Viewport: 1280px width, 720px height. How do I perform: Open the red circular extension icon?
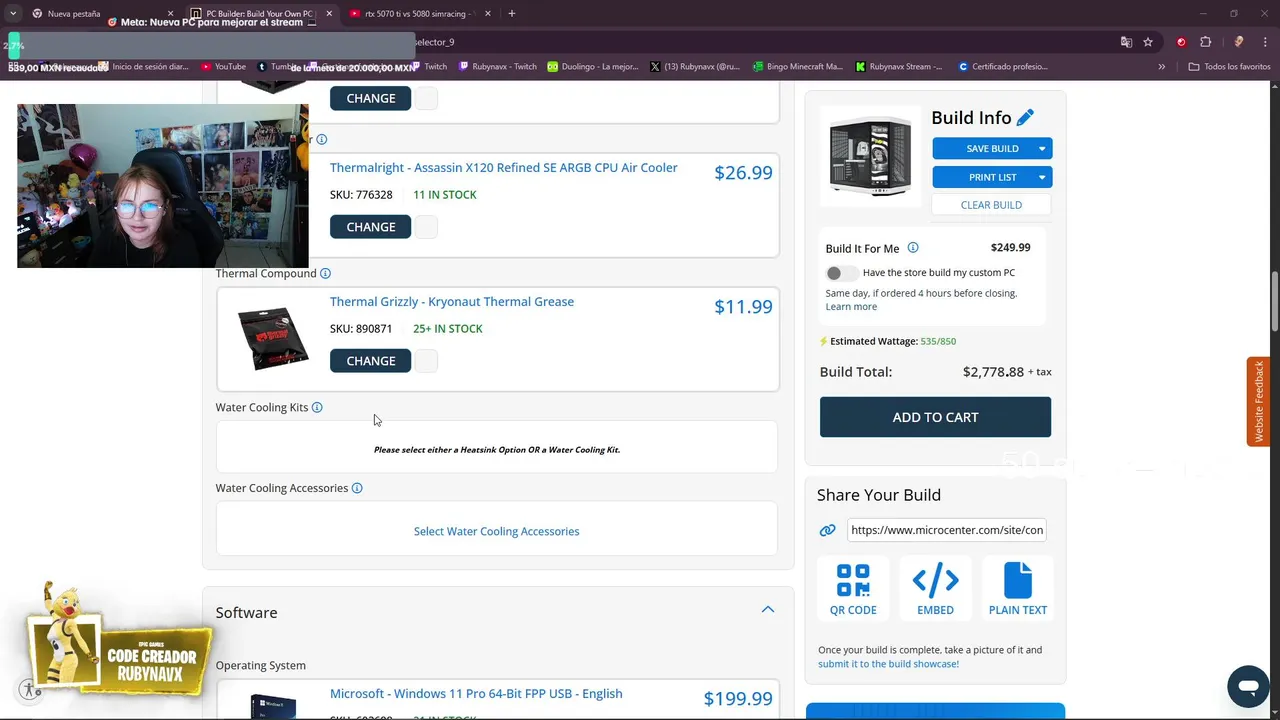pyautogui.click(x=1181, y=42)
